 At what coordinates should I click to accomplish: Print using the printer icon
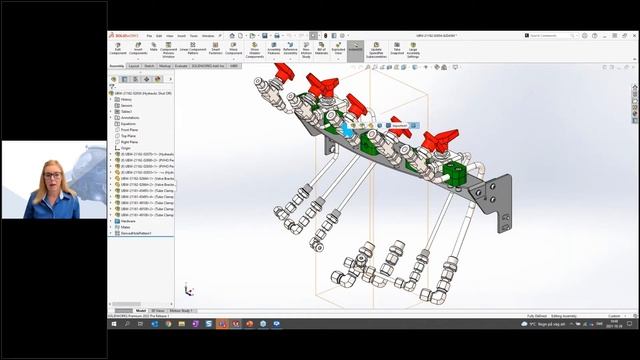[x=277, y=36]
